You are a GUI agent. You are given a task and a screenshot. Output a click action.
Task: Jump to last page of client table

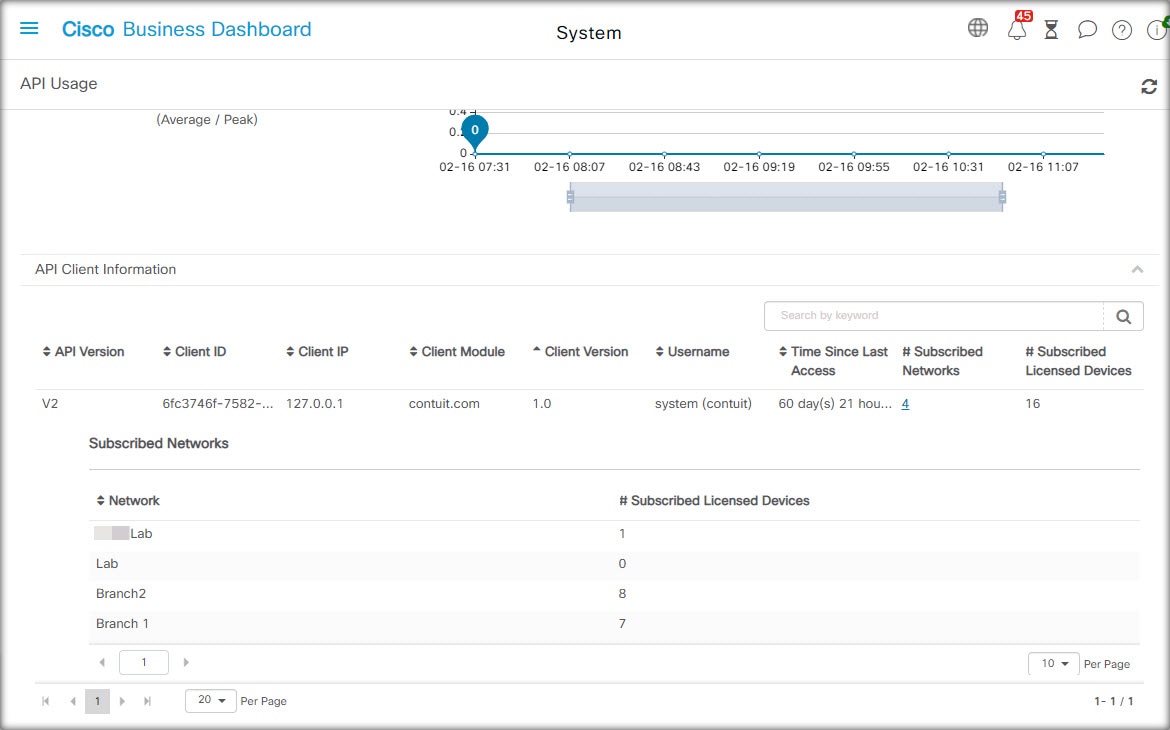[148, 701]
